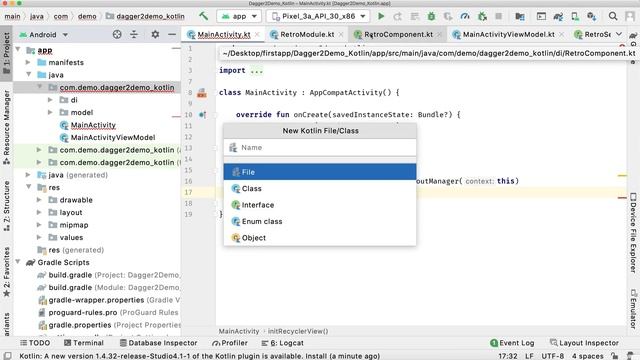Close the MainActivity.kt tab
This screenshot has height=360, width=640.
point(257,35)
